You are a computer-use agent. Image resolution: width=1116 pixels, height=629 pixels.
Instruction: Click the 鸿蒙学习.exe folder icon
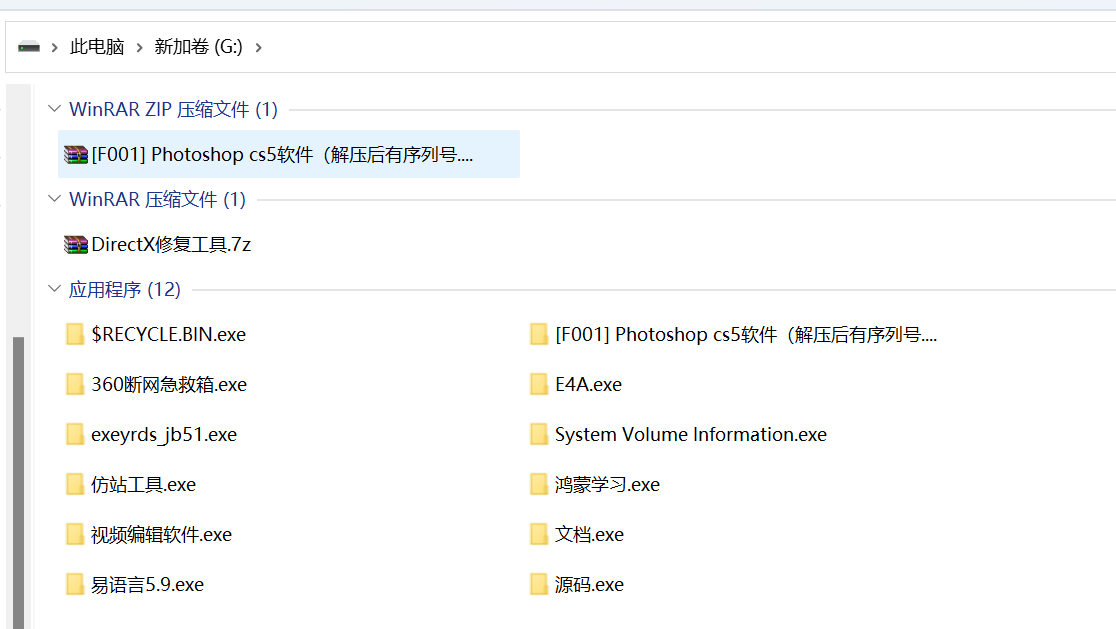click(539, 485)
